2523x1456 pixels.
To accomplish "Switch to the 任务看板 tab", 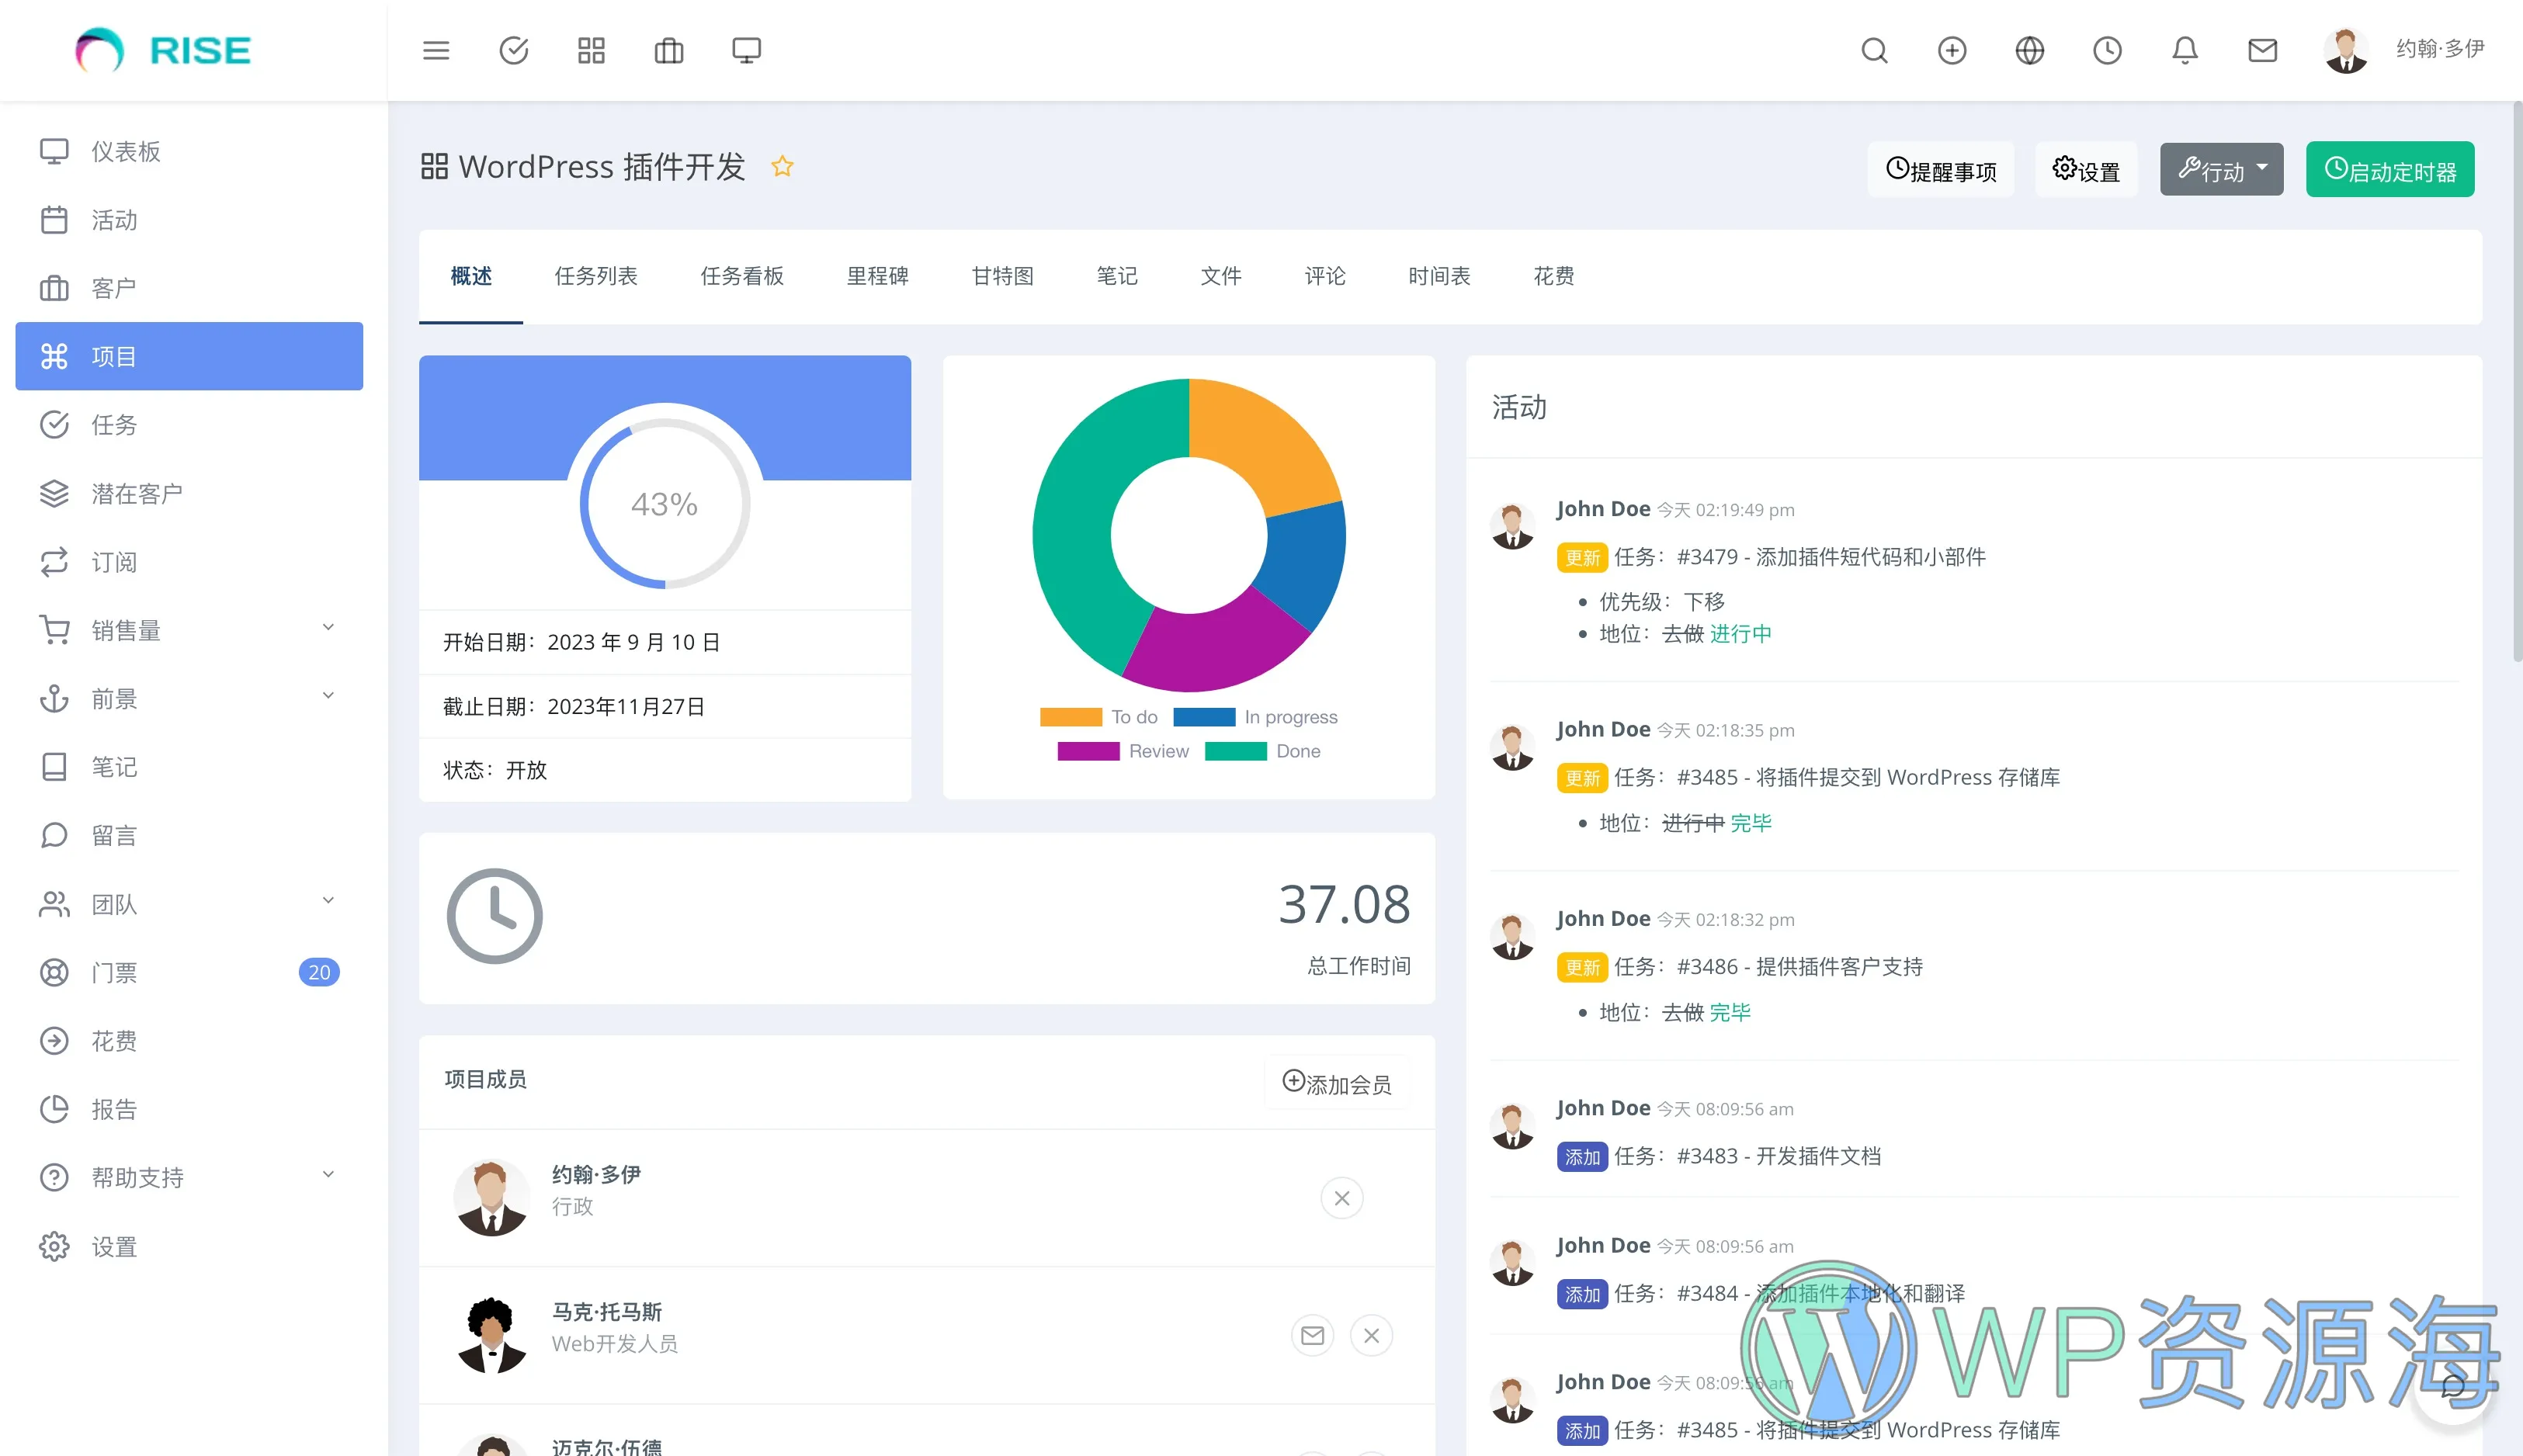I will click(742, 276).
